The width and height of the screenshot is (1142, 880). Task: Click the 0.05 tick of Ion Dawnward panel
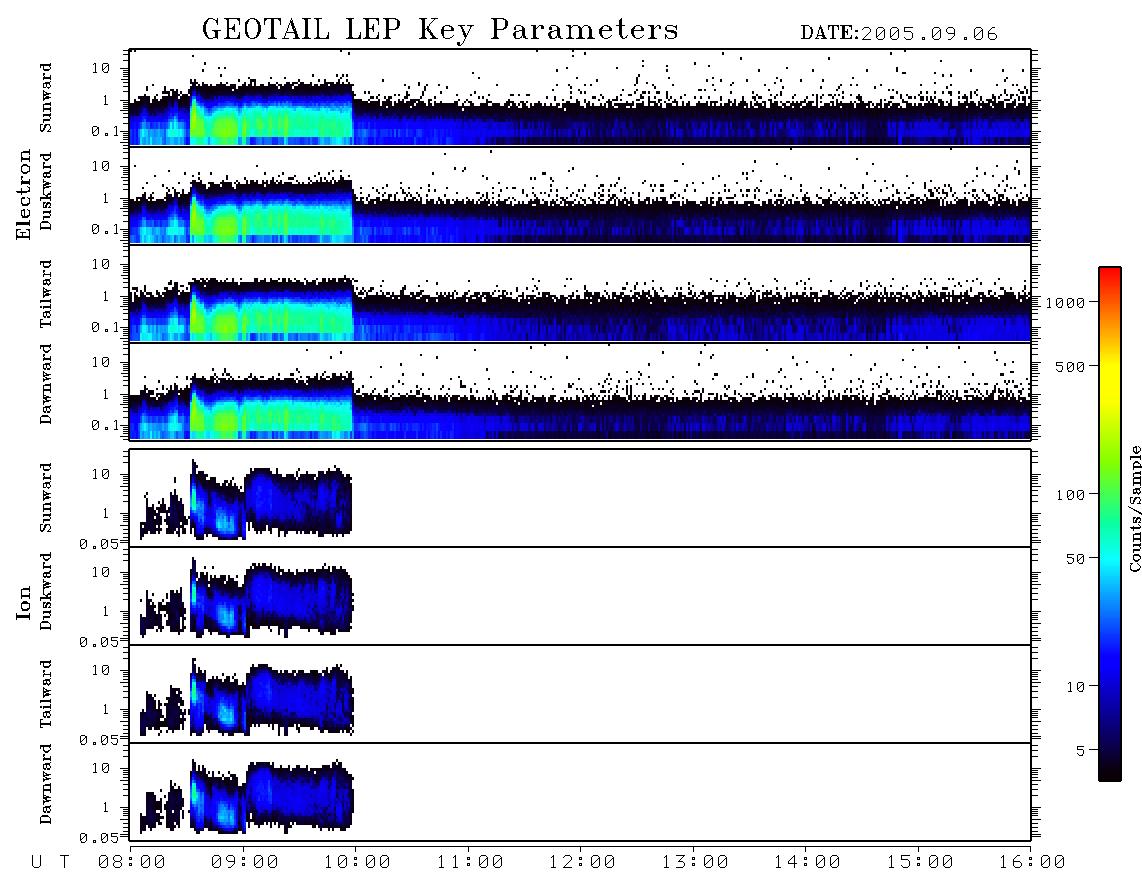99,838
